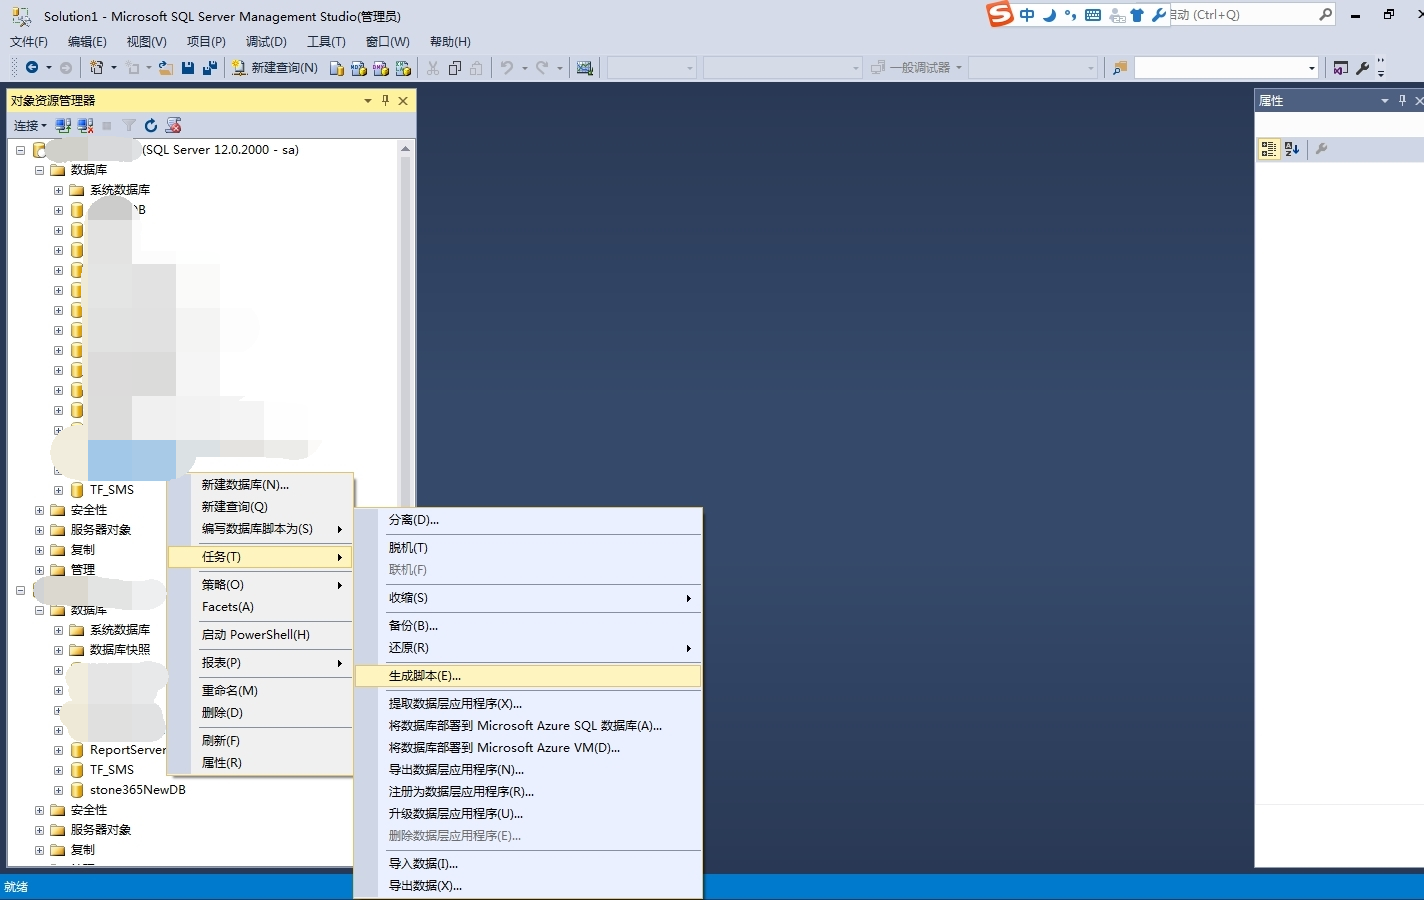Expand the stone365NewDB database node
Screen dimensions: 1424x900
coord(58,790)
